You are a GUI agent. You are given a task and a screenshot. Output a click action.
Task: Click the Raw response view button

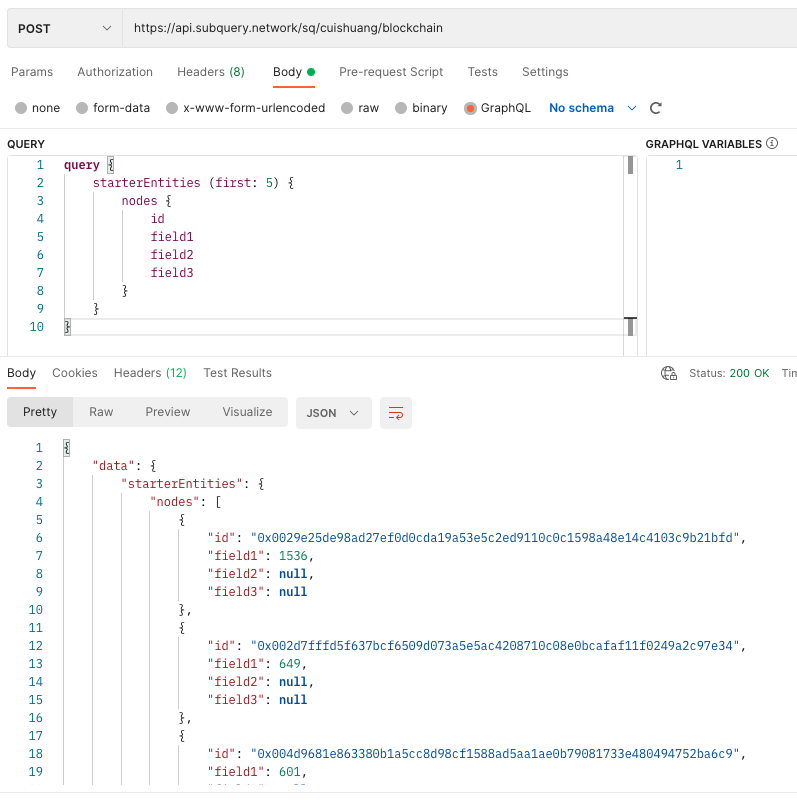pos(101,412)
